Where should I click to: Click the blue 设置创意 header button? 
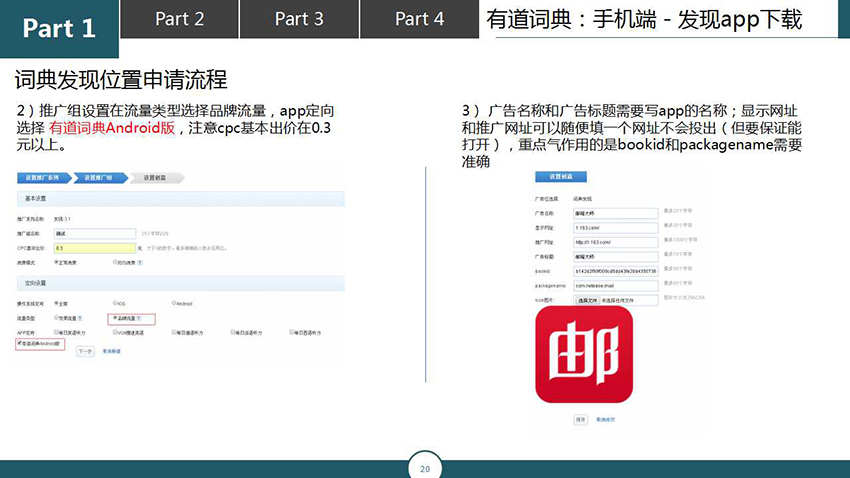click(561, 177)
